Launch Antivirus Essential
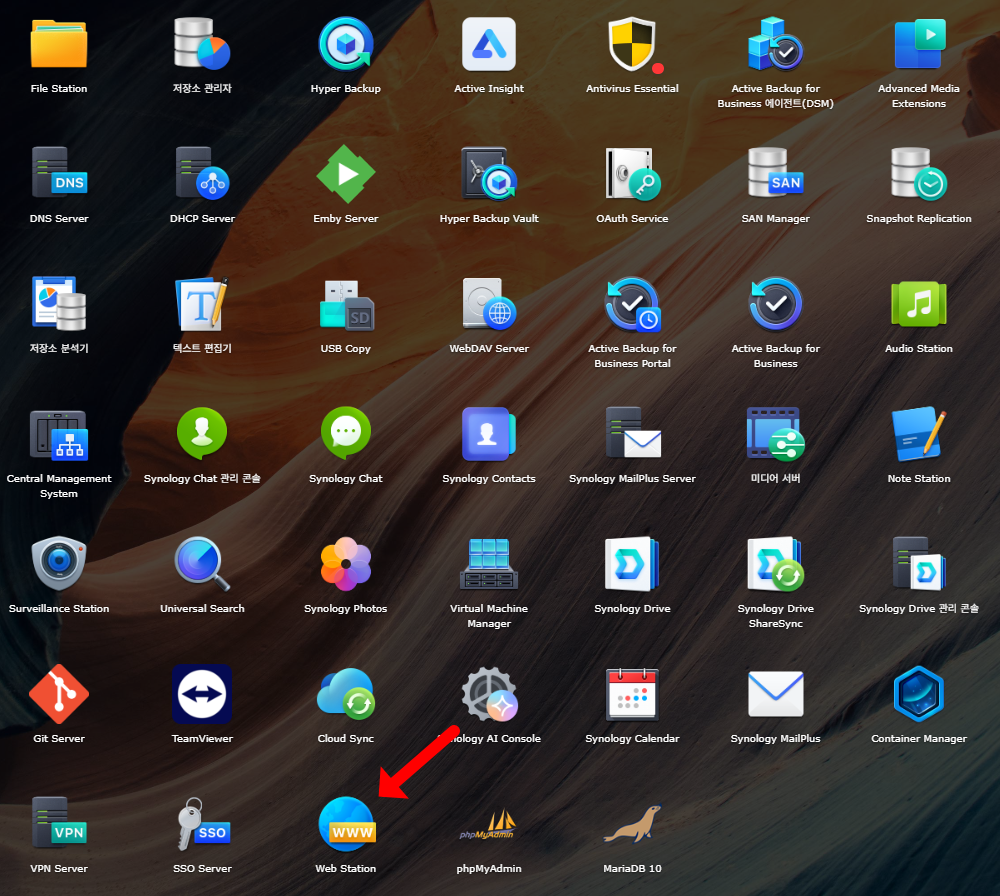This screenshot has width=1000, height=896. [632, 45]
